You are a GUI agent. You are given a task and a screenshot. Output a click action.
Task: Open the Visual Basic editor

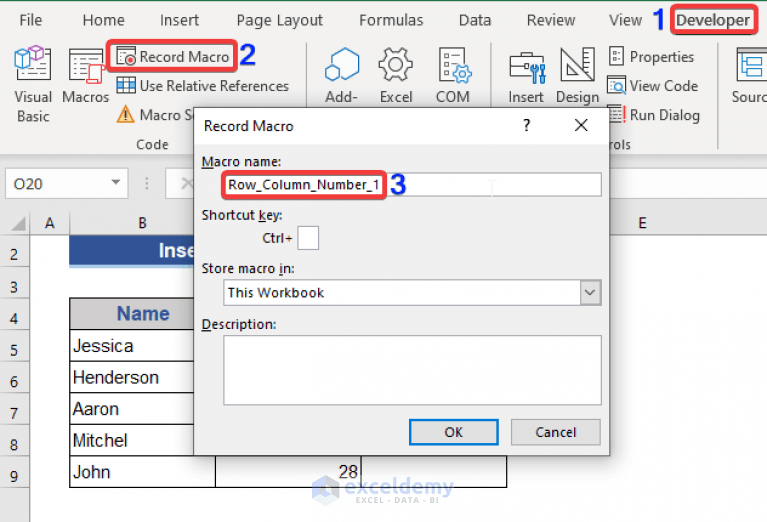click(32, 85)
